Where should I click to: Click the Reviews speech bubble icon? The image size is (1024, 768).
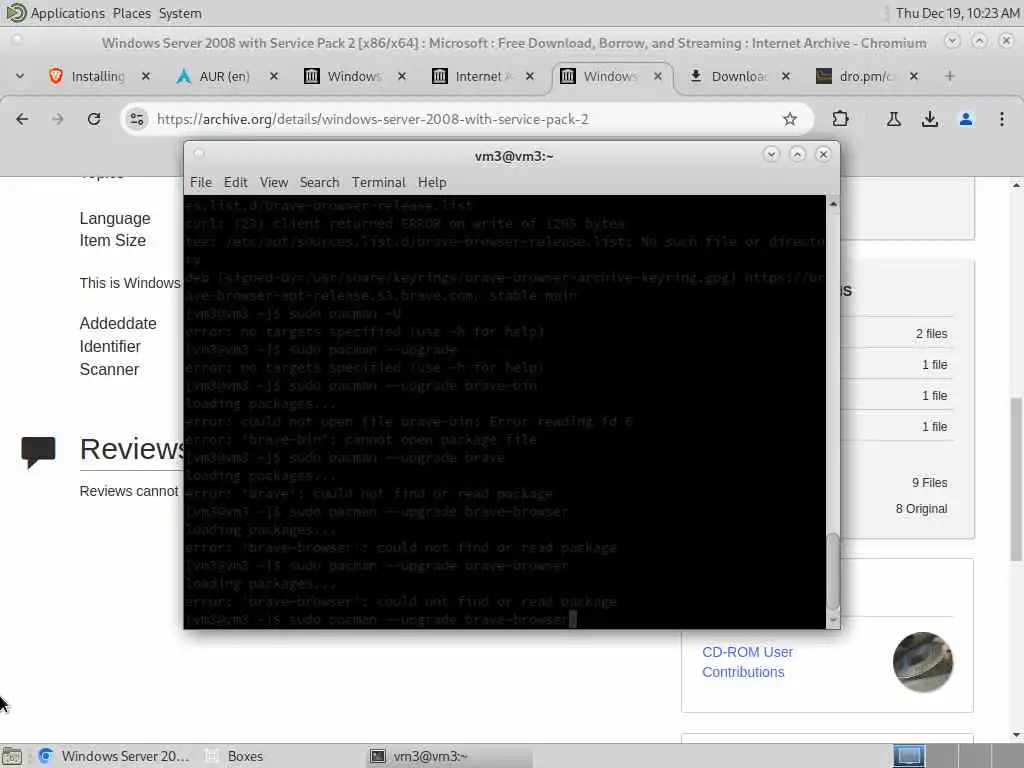pyautogui.click(x=38, y=452)
